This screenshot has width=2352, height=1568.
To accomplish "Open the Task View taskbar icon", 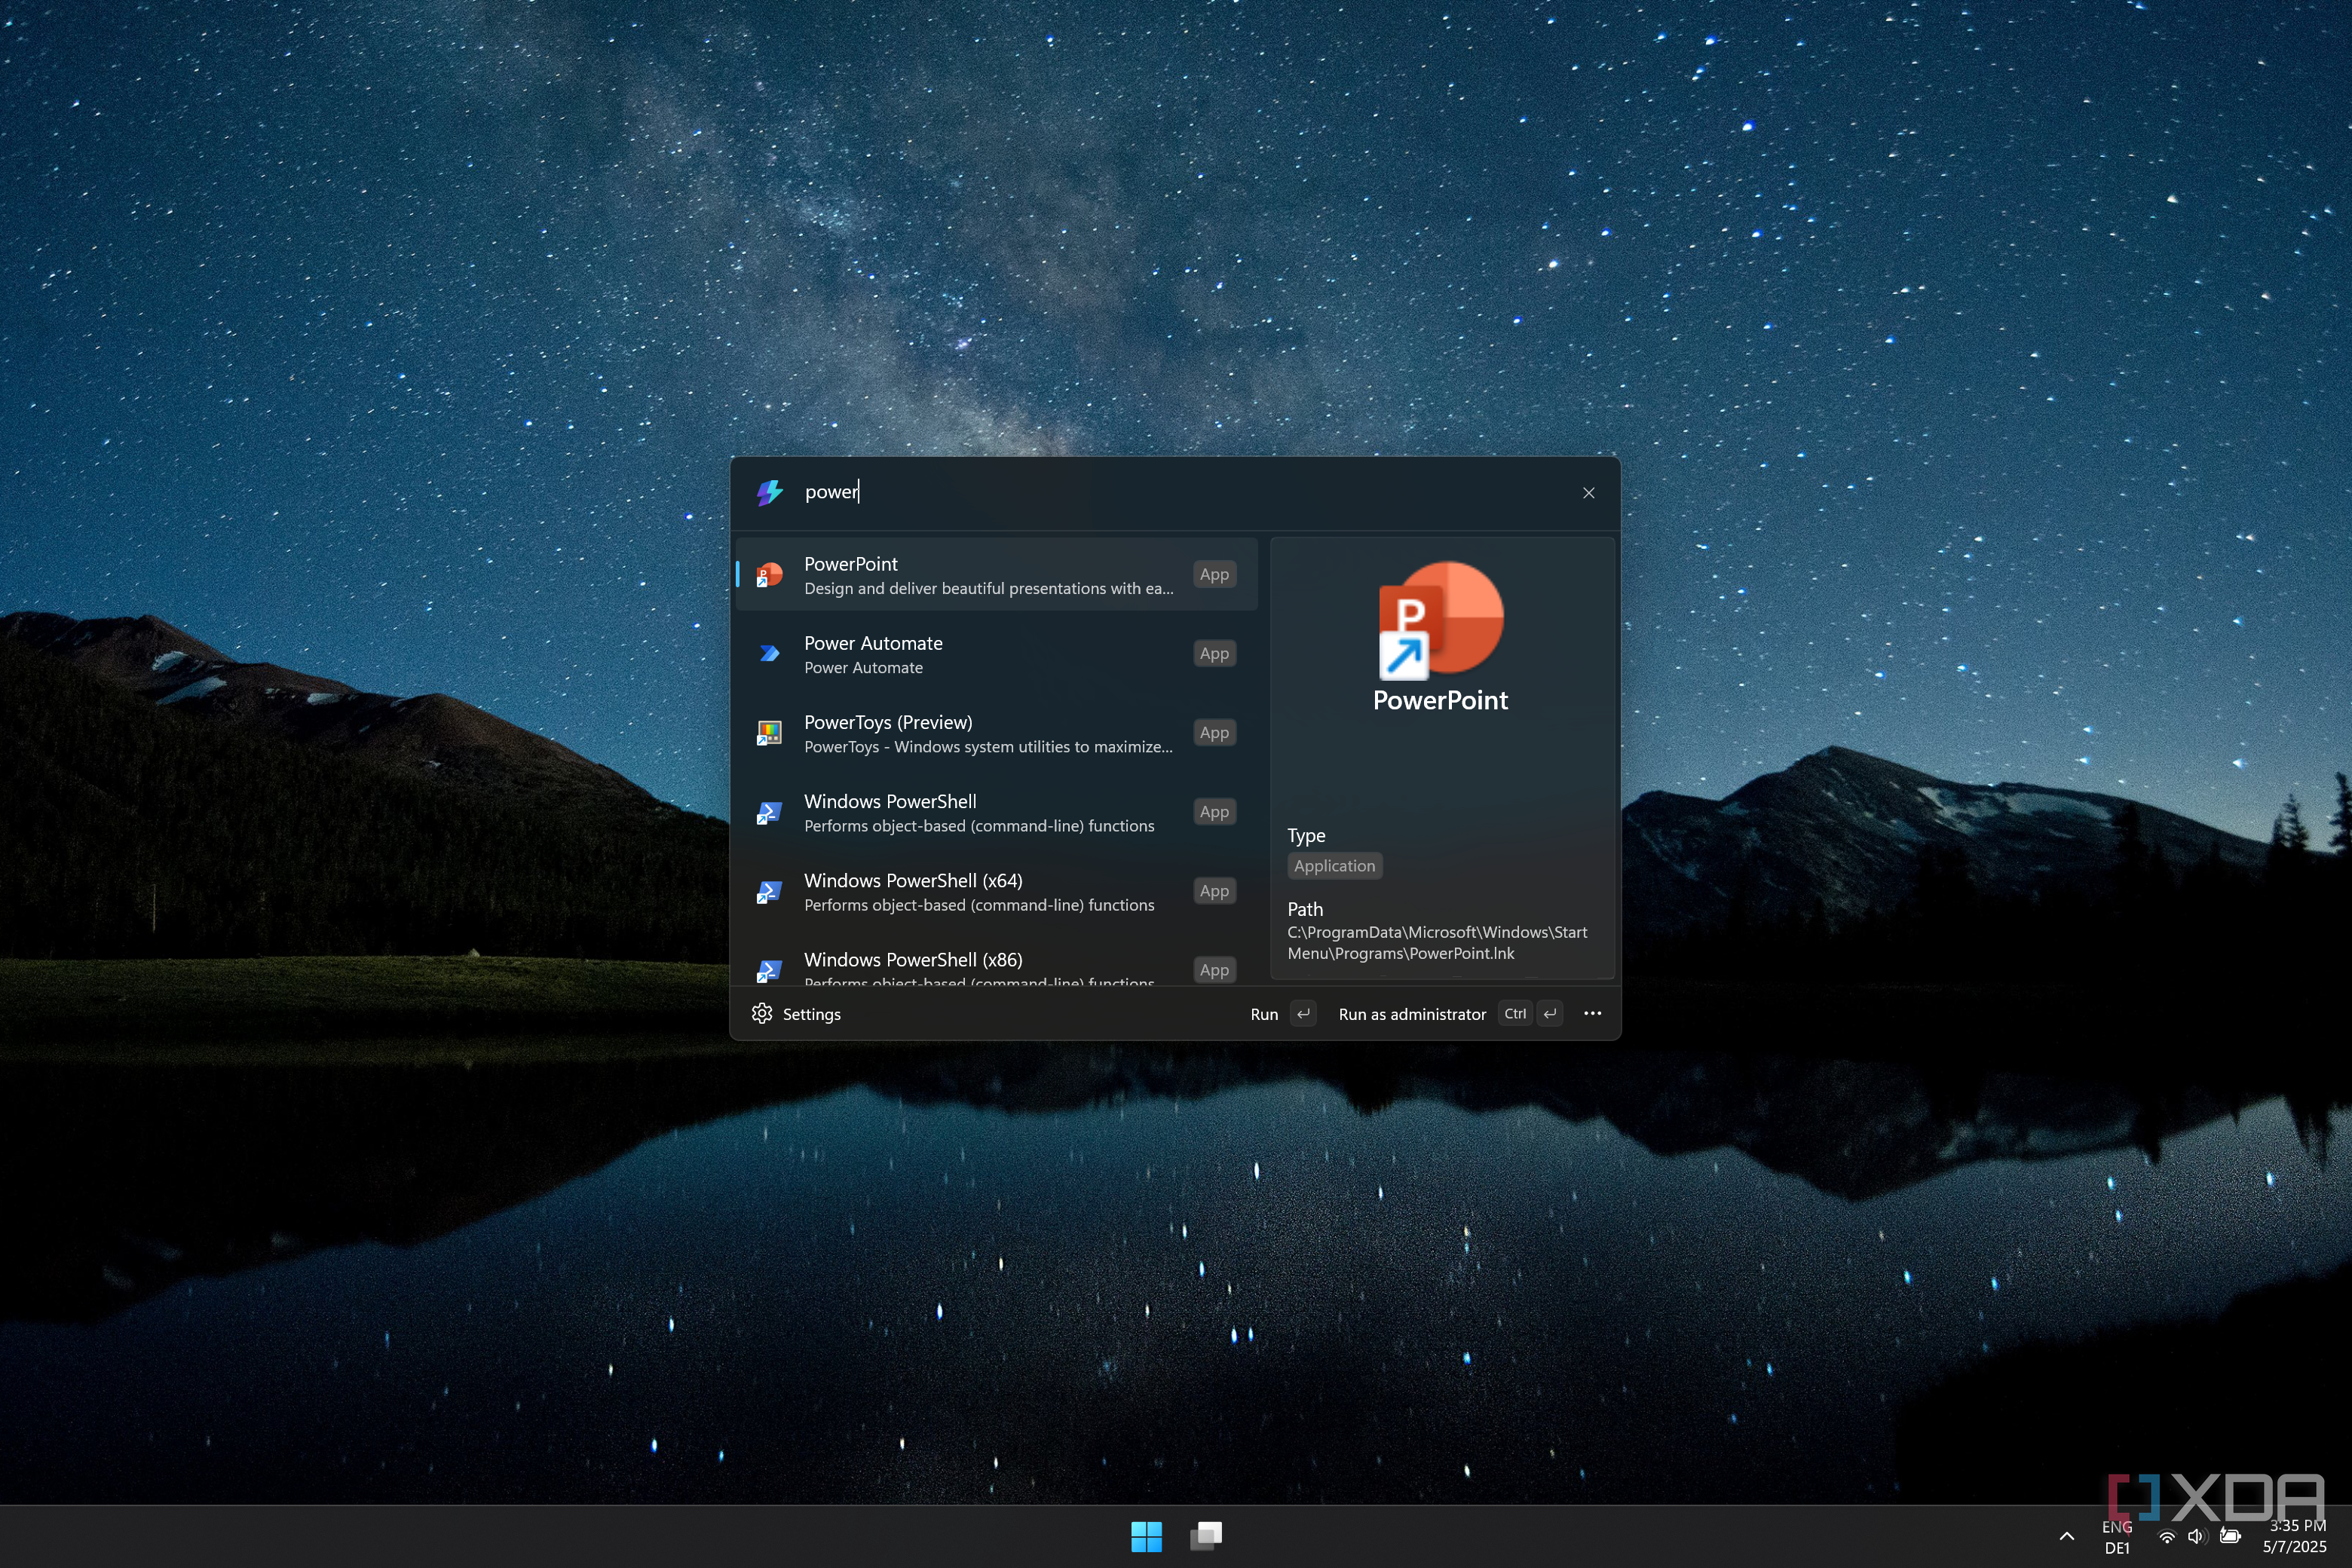I will tap(1206, 1536).
